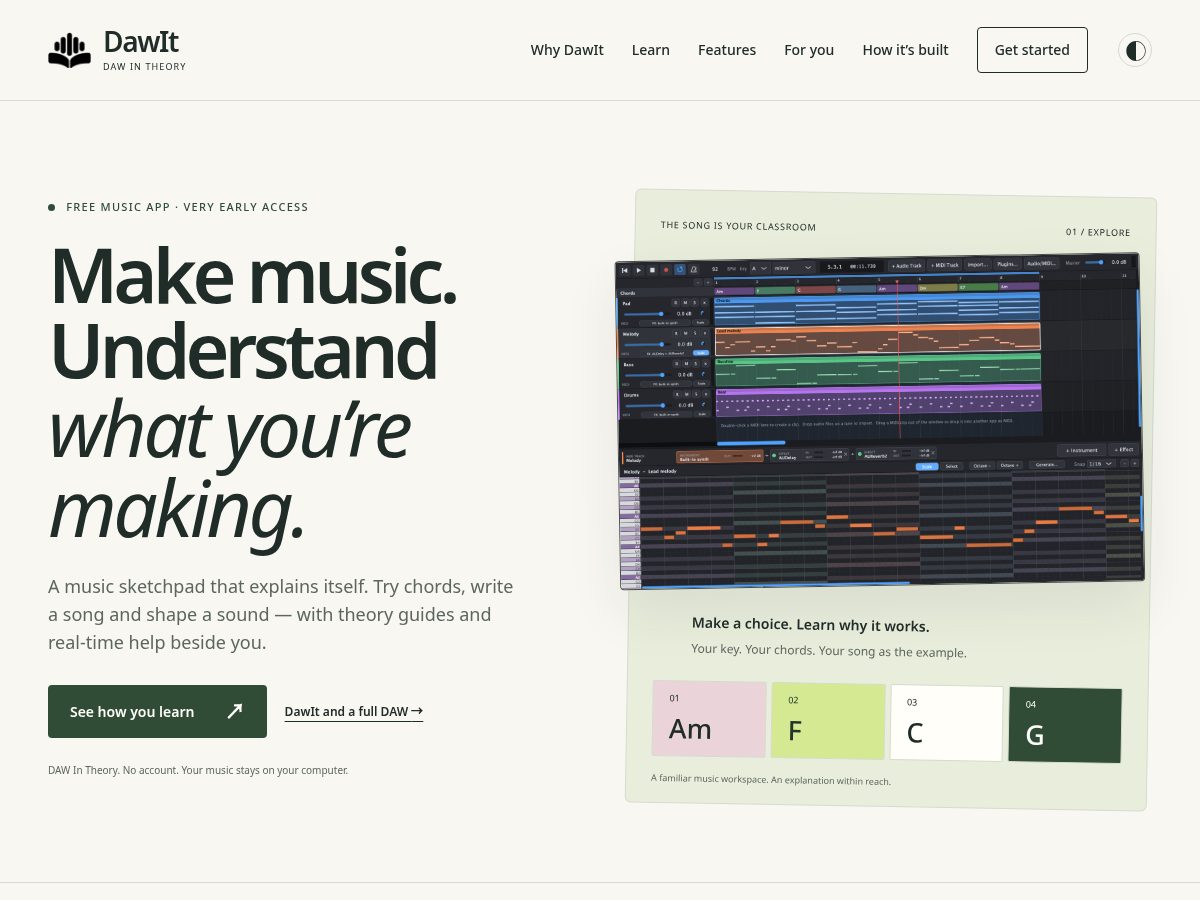Click the Octave + button in the piano roll
Screen dimensions: 1200x900
pyautogui.click(x=1009, y=466)
